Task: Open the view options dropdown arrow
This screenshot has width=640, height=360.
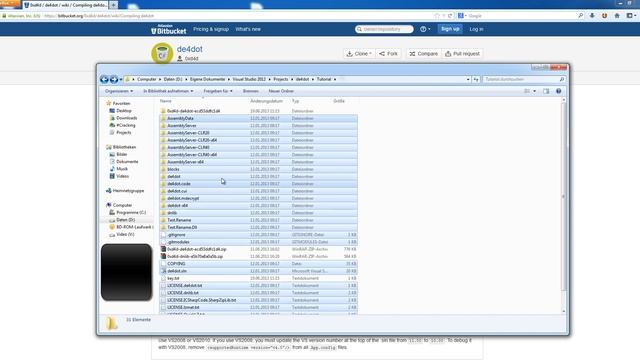Action: coord(535,91)
